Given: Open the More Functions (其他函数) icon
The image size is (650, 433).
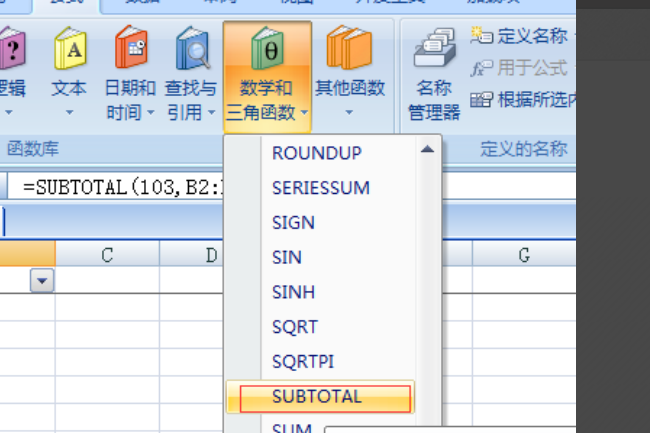Looking at the screenshot, I should click(349, 47).
